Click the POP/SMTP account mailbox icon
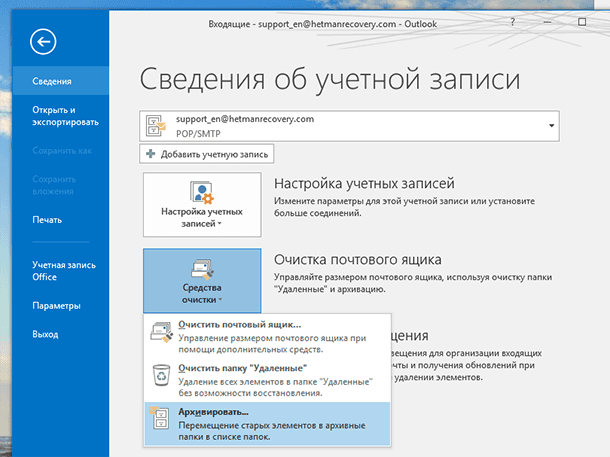 [155, 125]
